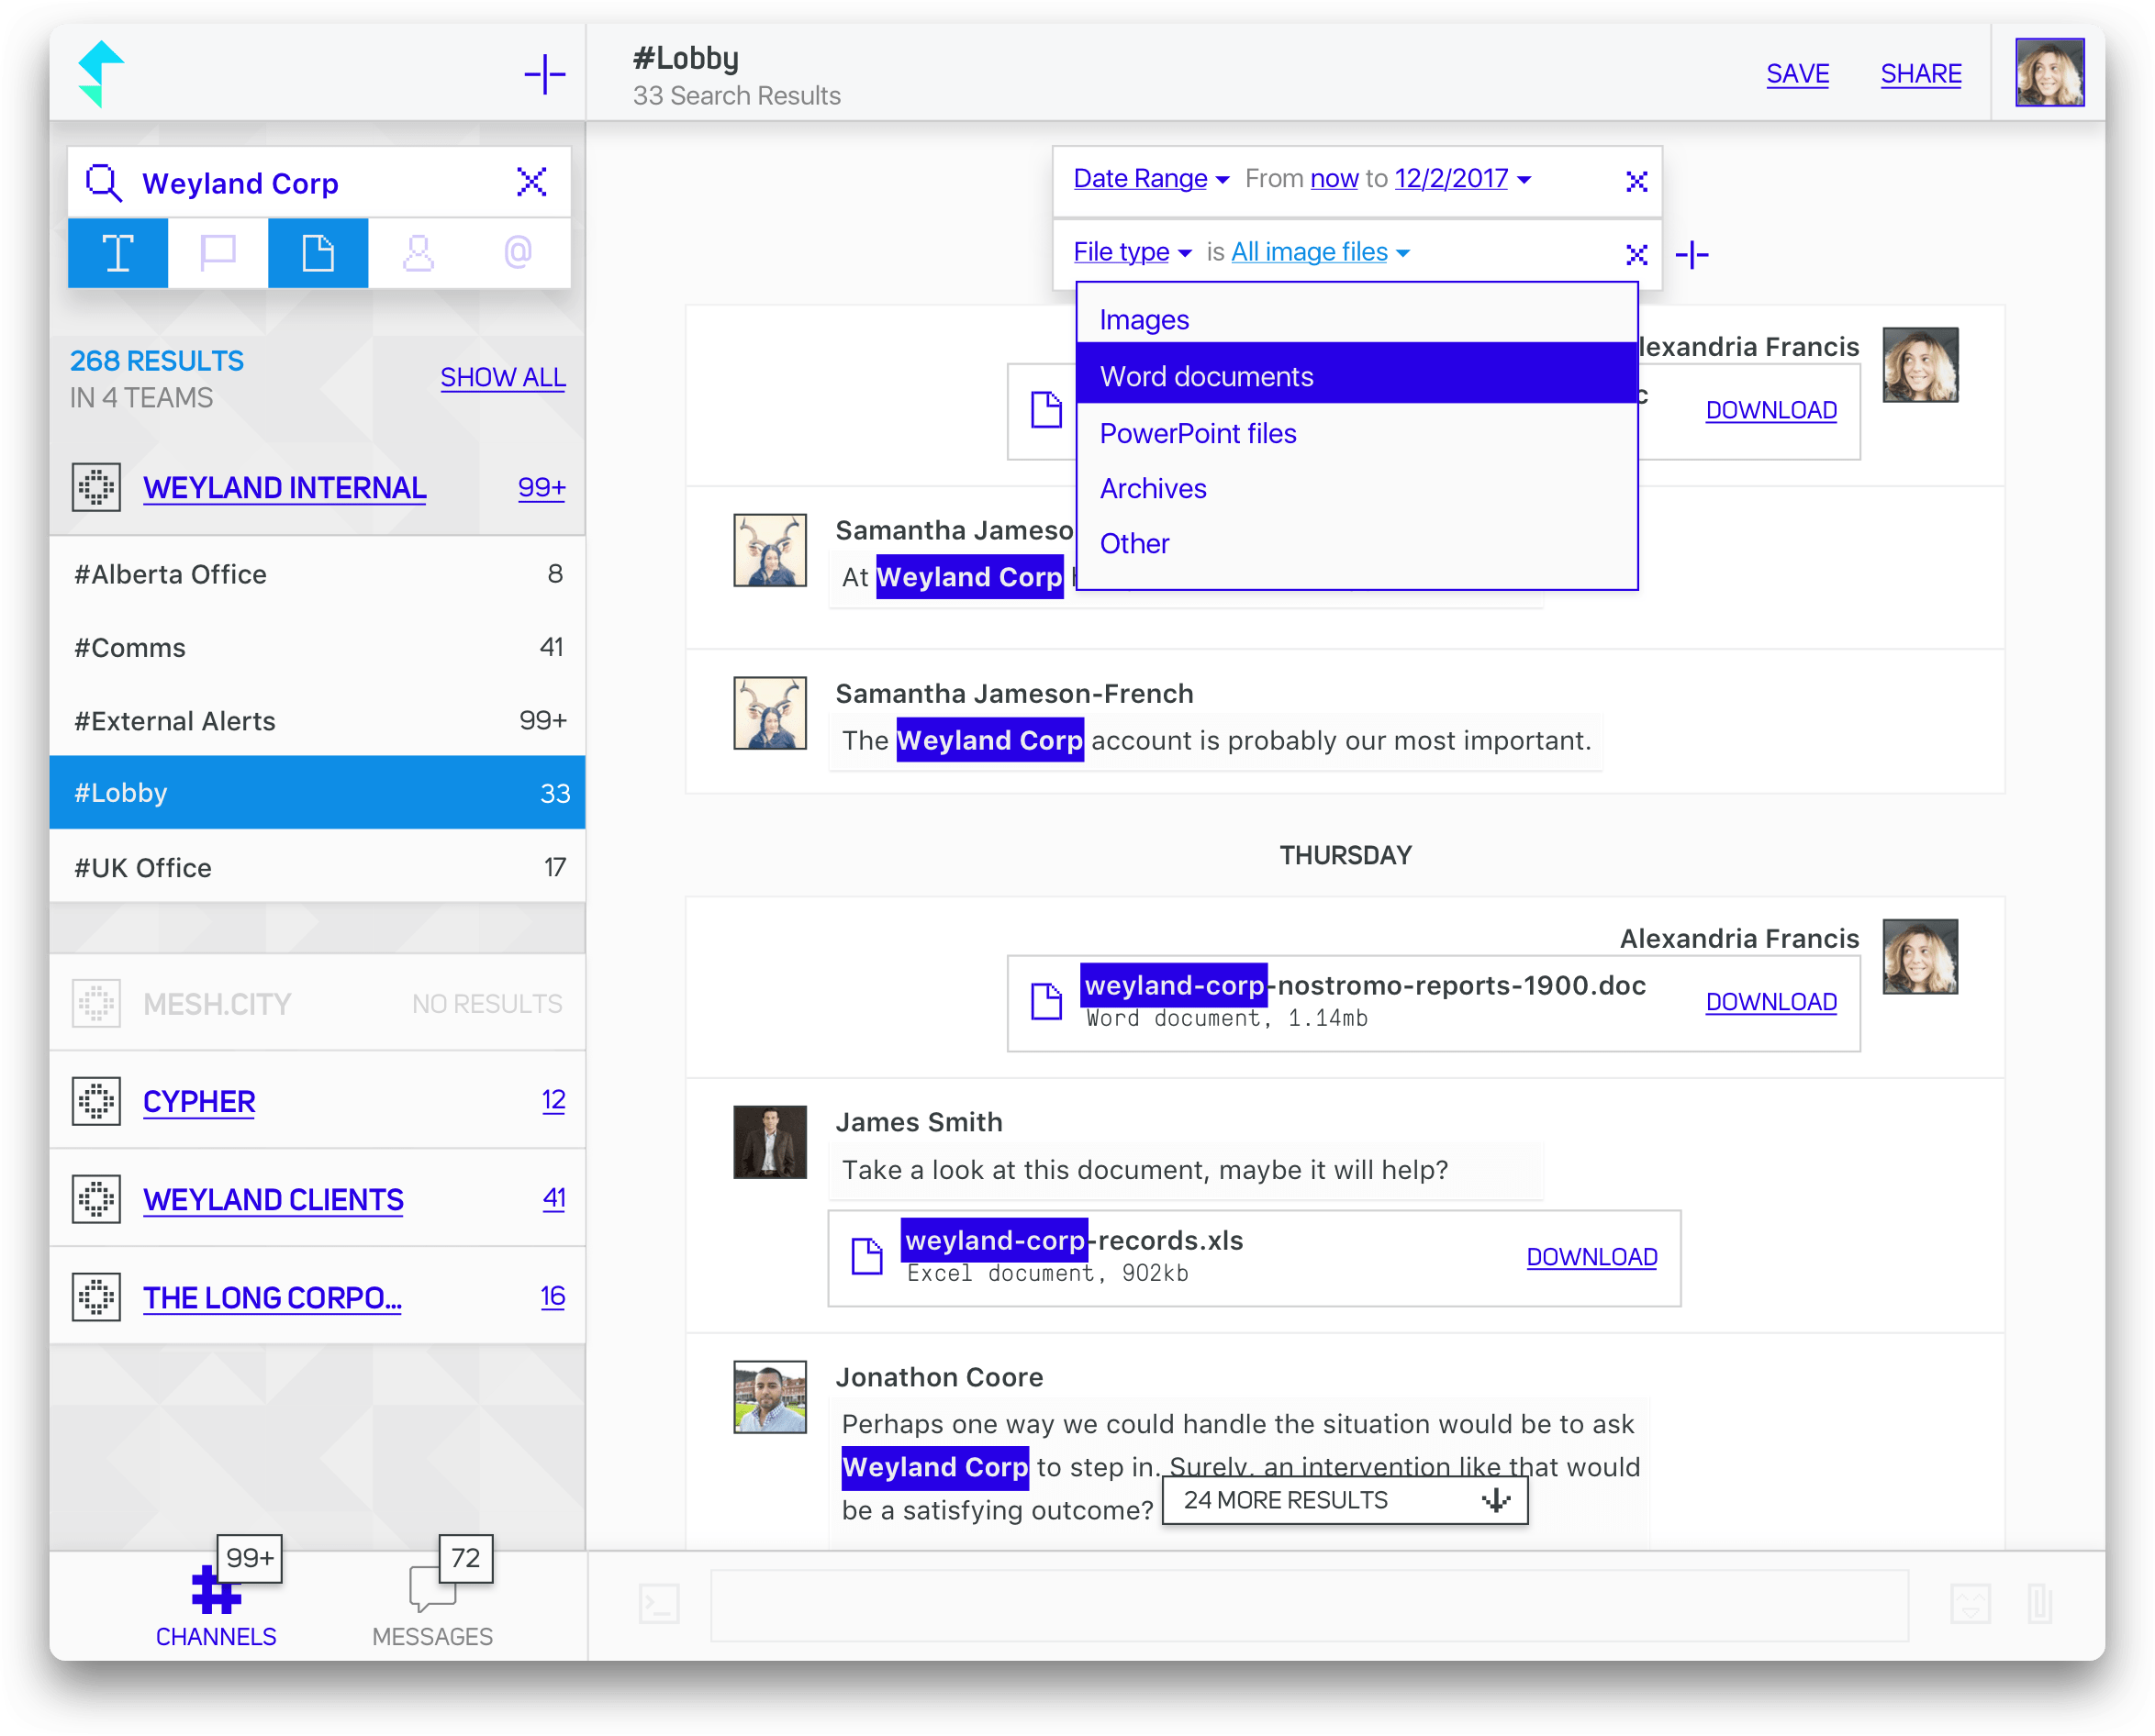Select Other file type option
The image size is (2155, 1736).
1356,543
